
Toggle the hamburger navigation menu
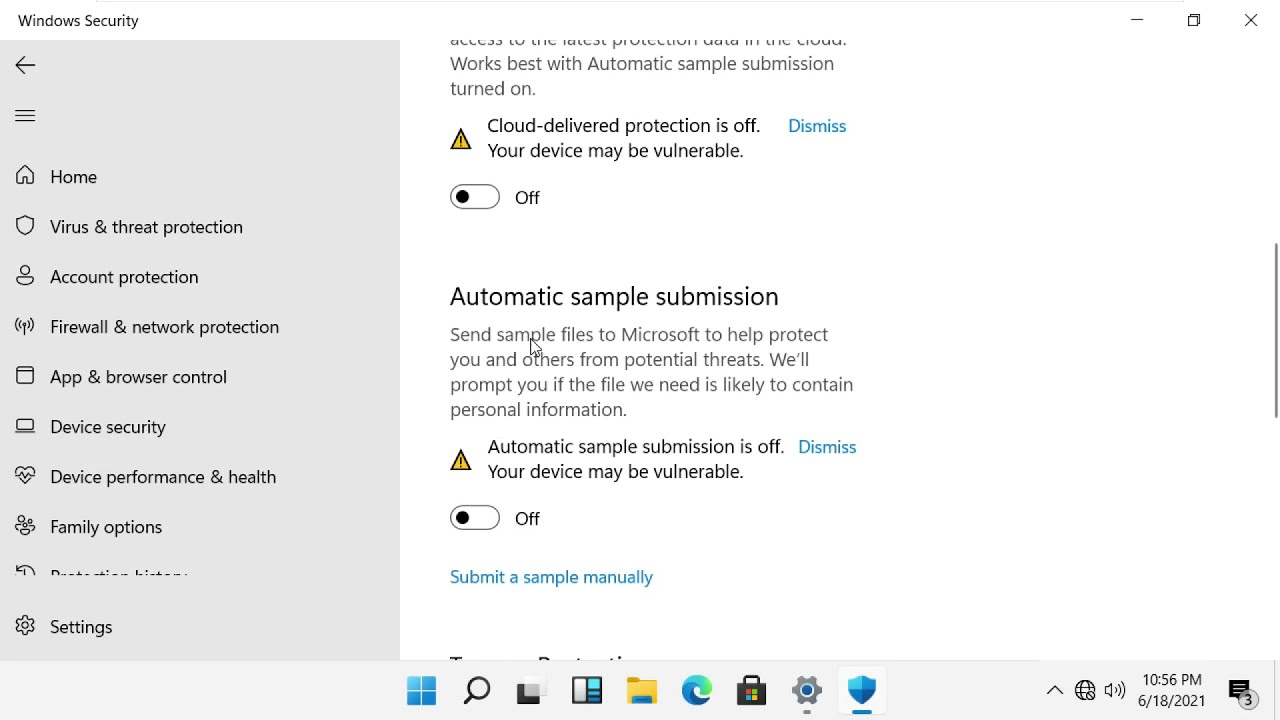tap(25, 115)
